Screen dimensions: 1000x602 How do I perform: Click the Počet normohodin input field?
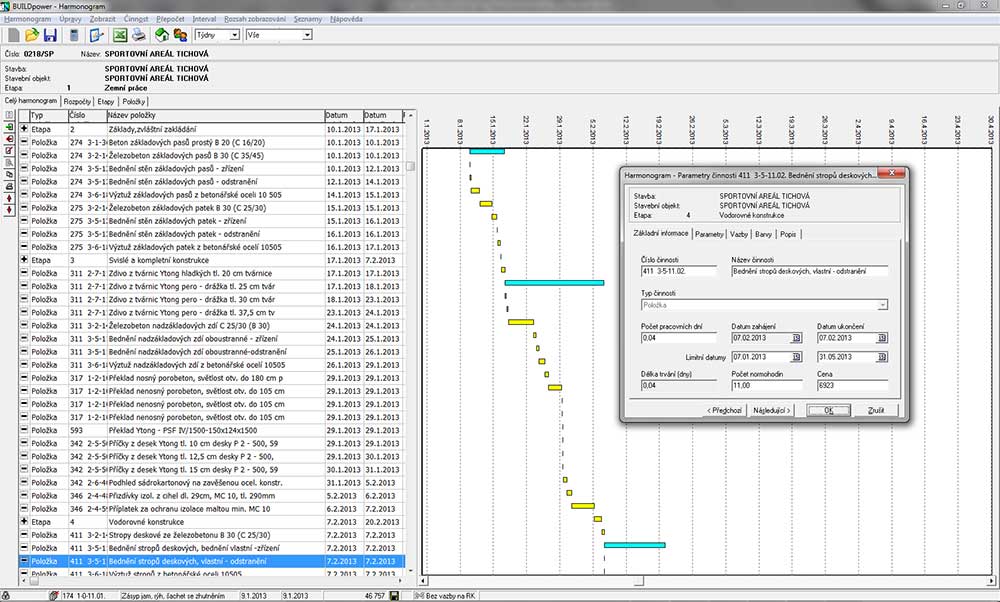pyautogui.click(x=767, y=385)
